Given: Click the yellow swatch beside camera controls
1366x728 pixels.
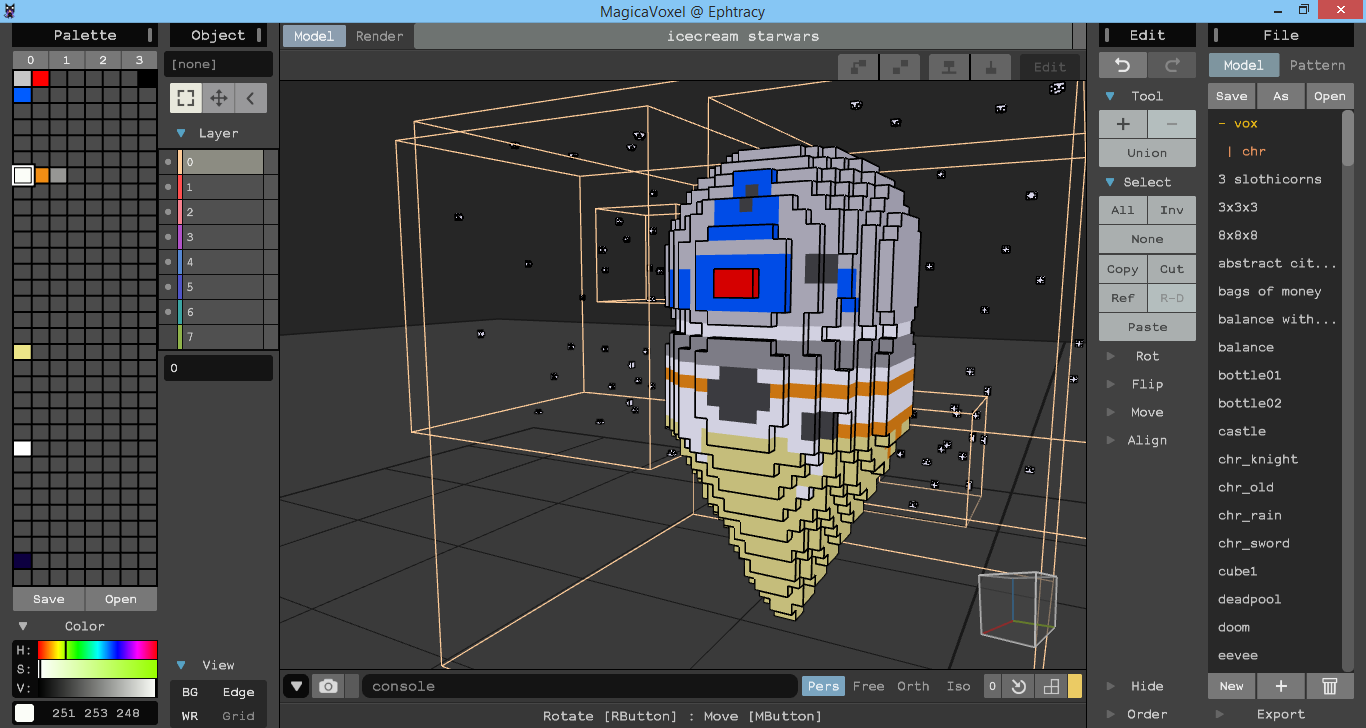Looking at the screenshot, I should tap(1075, 686).
